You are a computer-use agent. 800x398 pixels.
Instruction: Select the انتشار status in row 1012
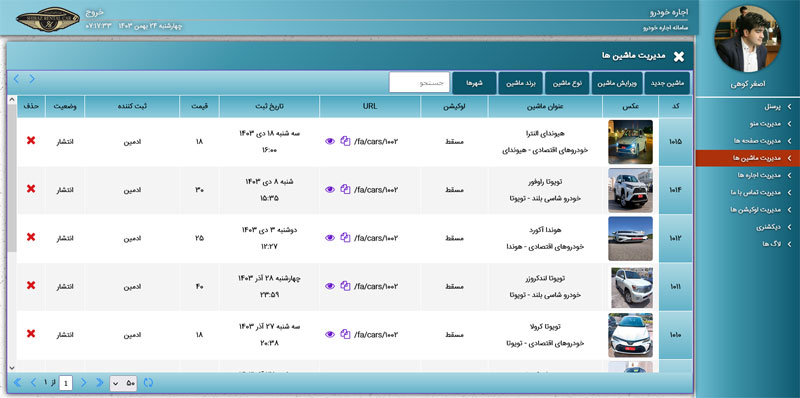[x=65, y=238]
